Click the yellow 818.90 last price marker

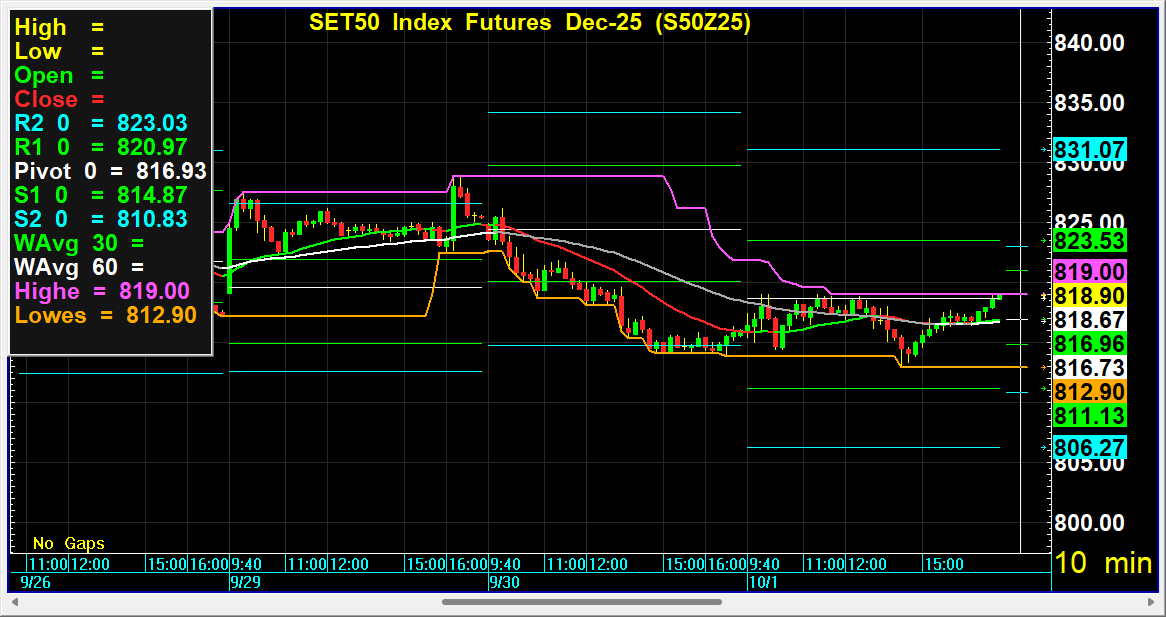1089,296
